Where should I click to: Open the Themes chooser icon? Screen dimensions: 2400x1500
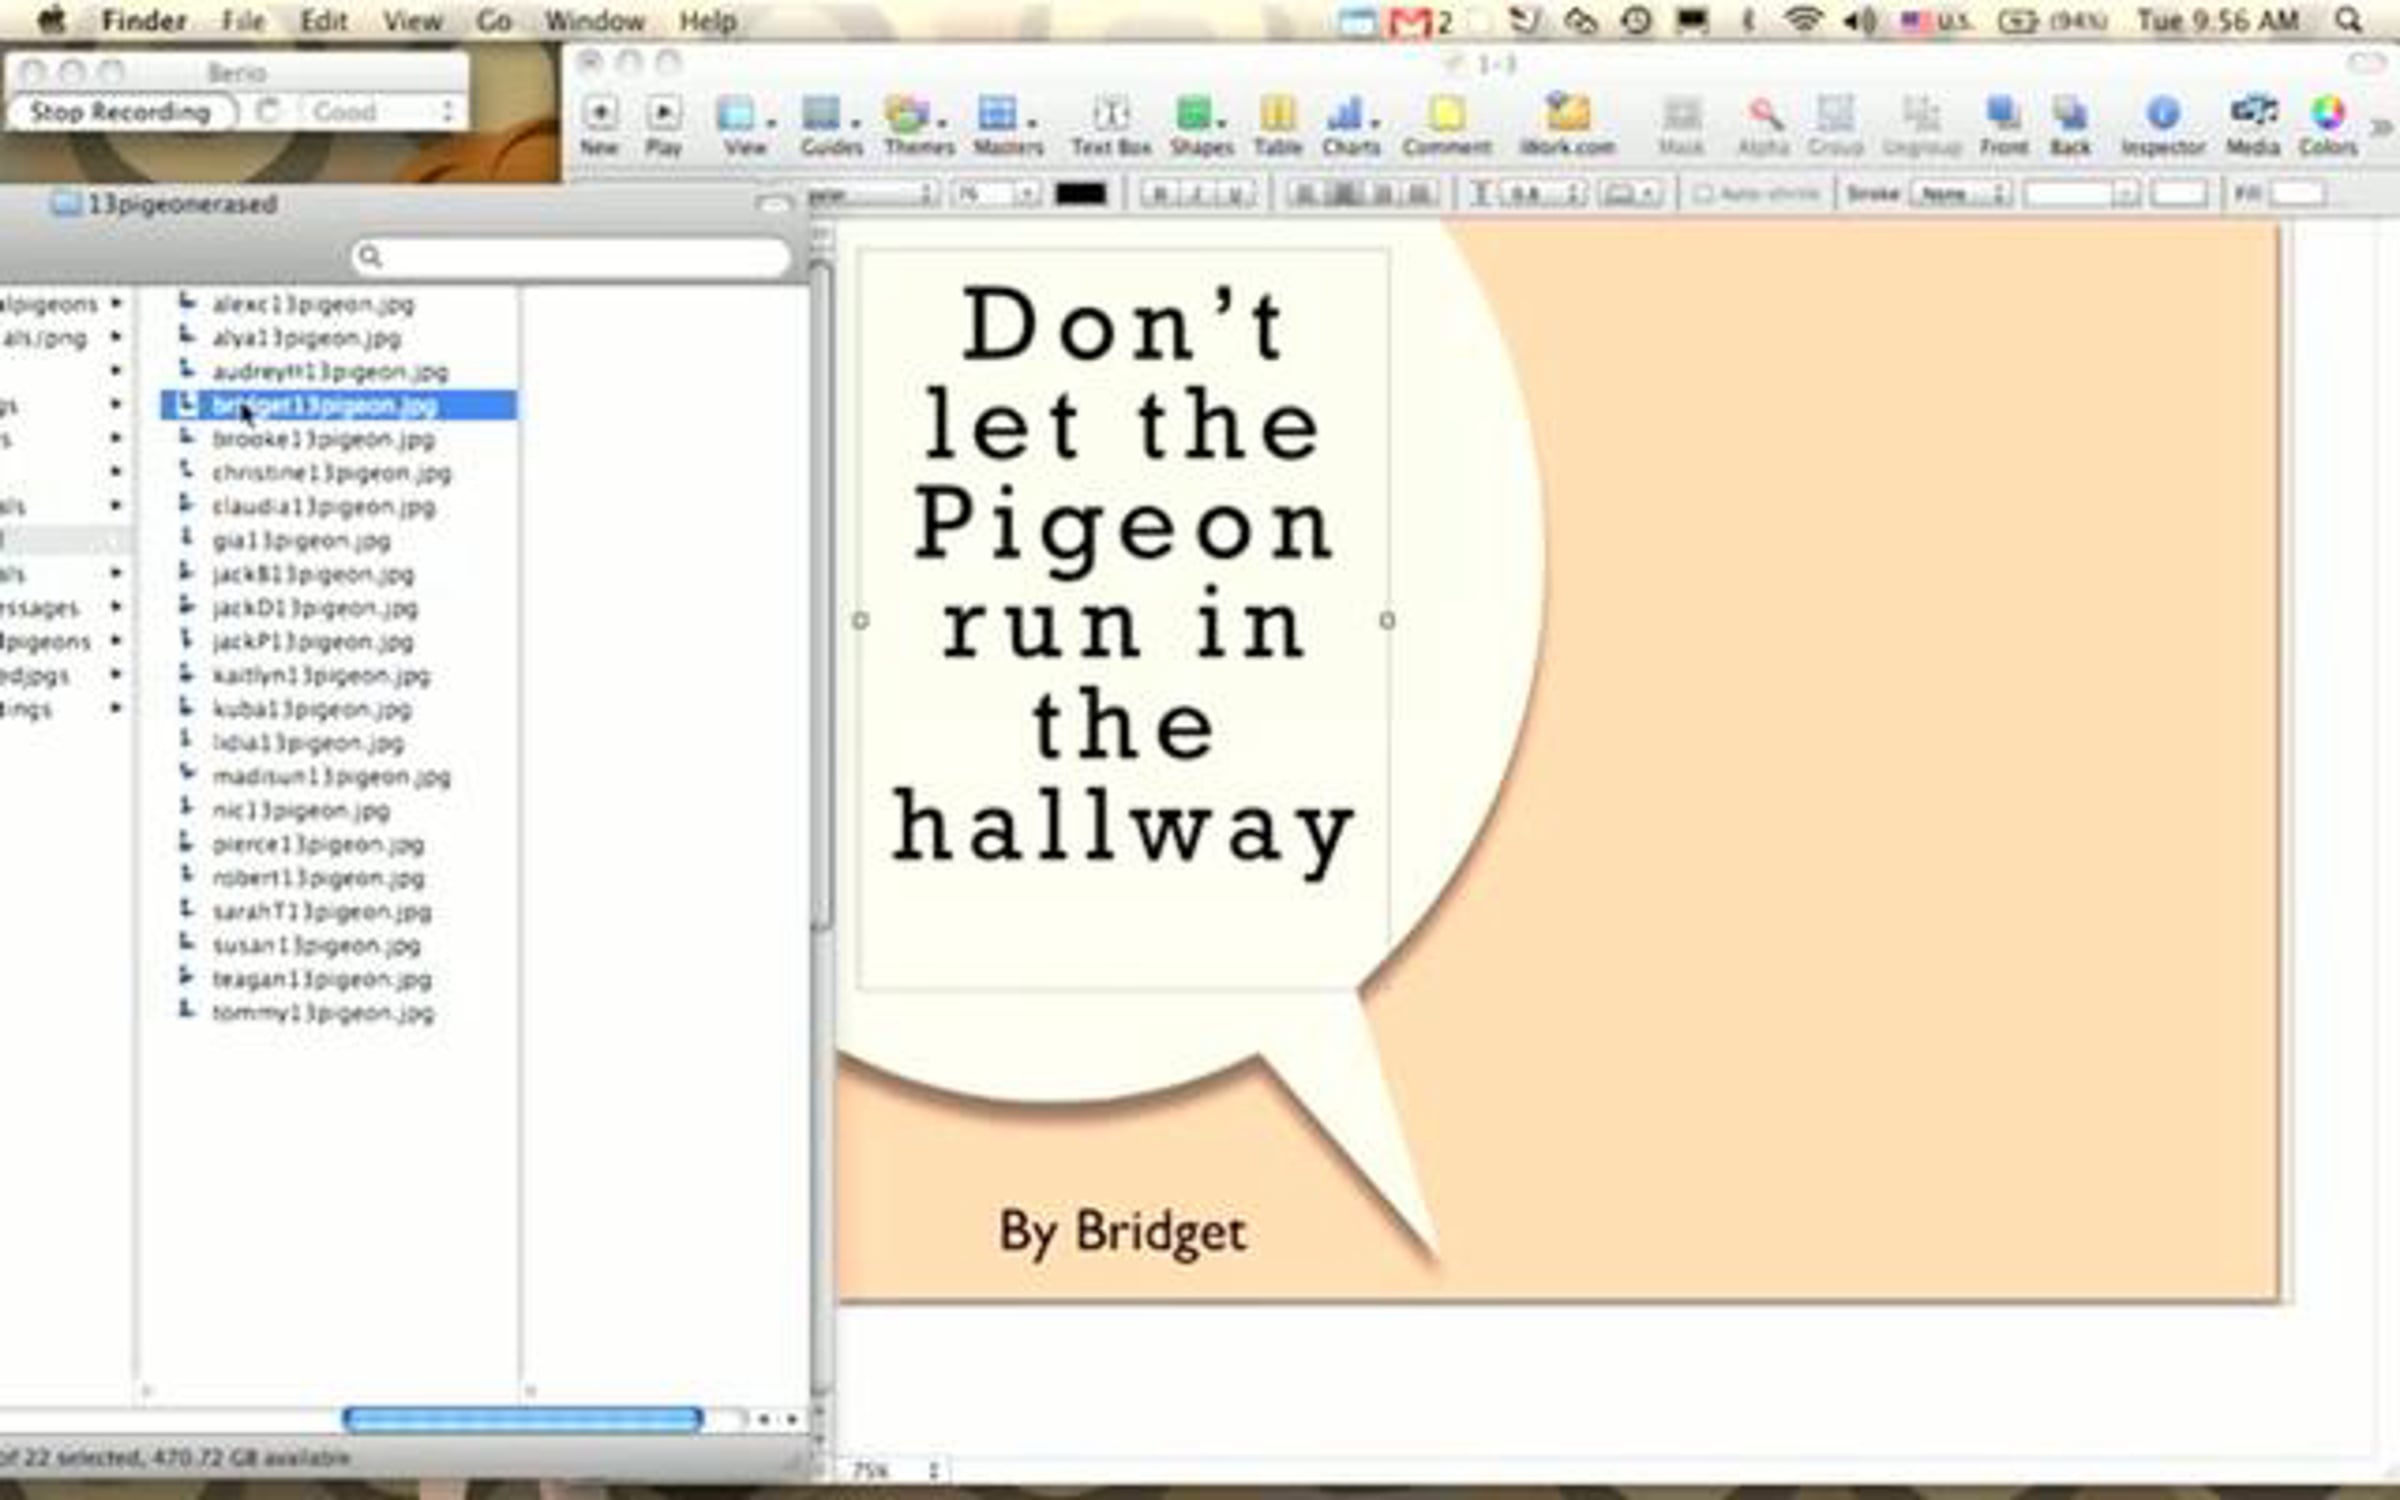(908, 113)
